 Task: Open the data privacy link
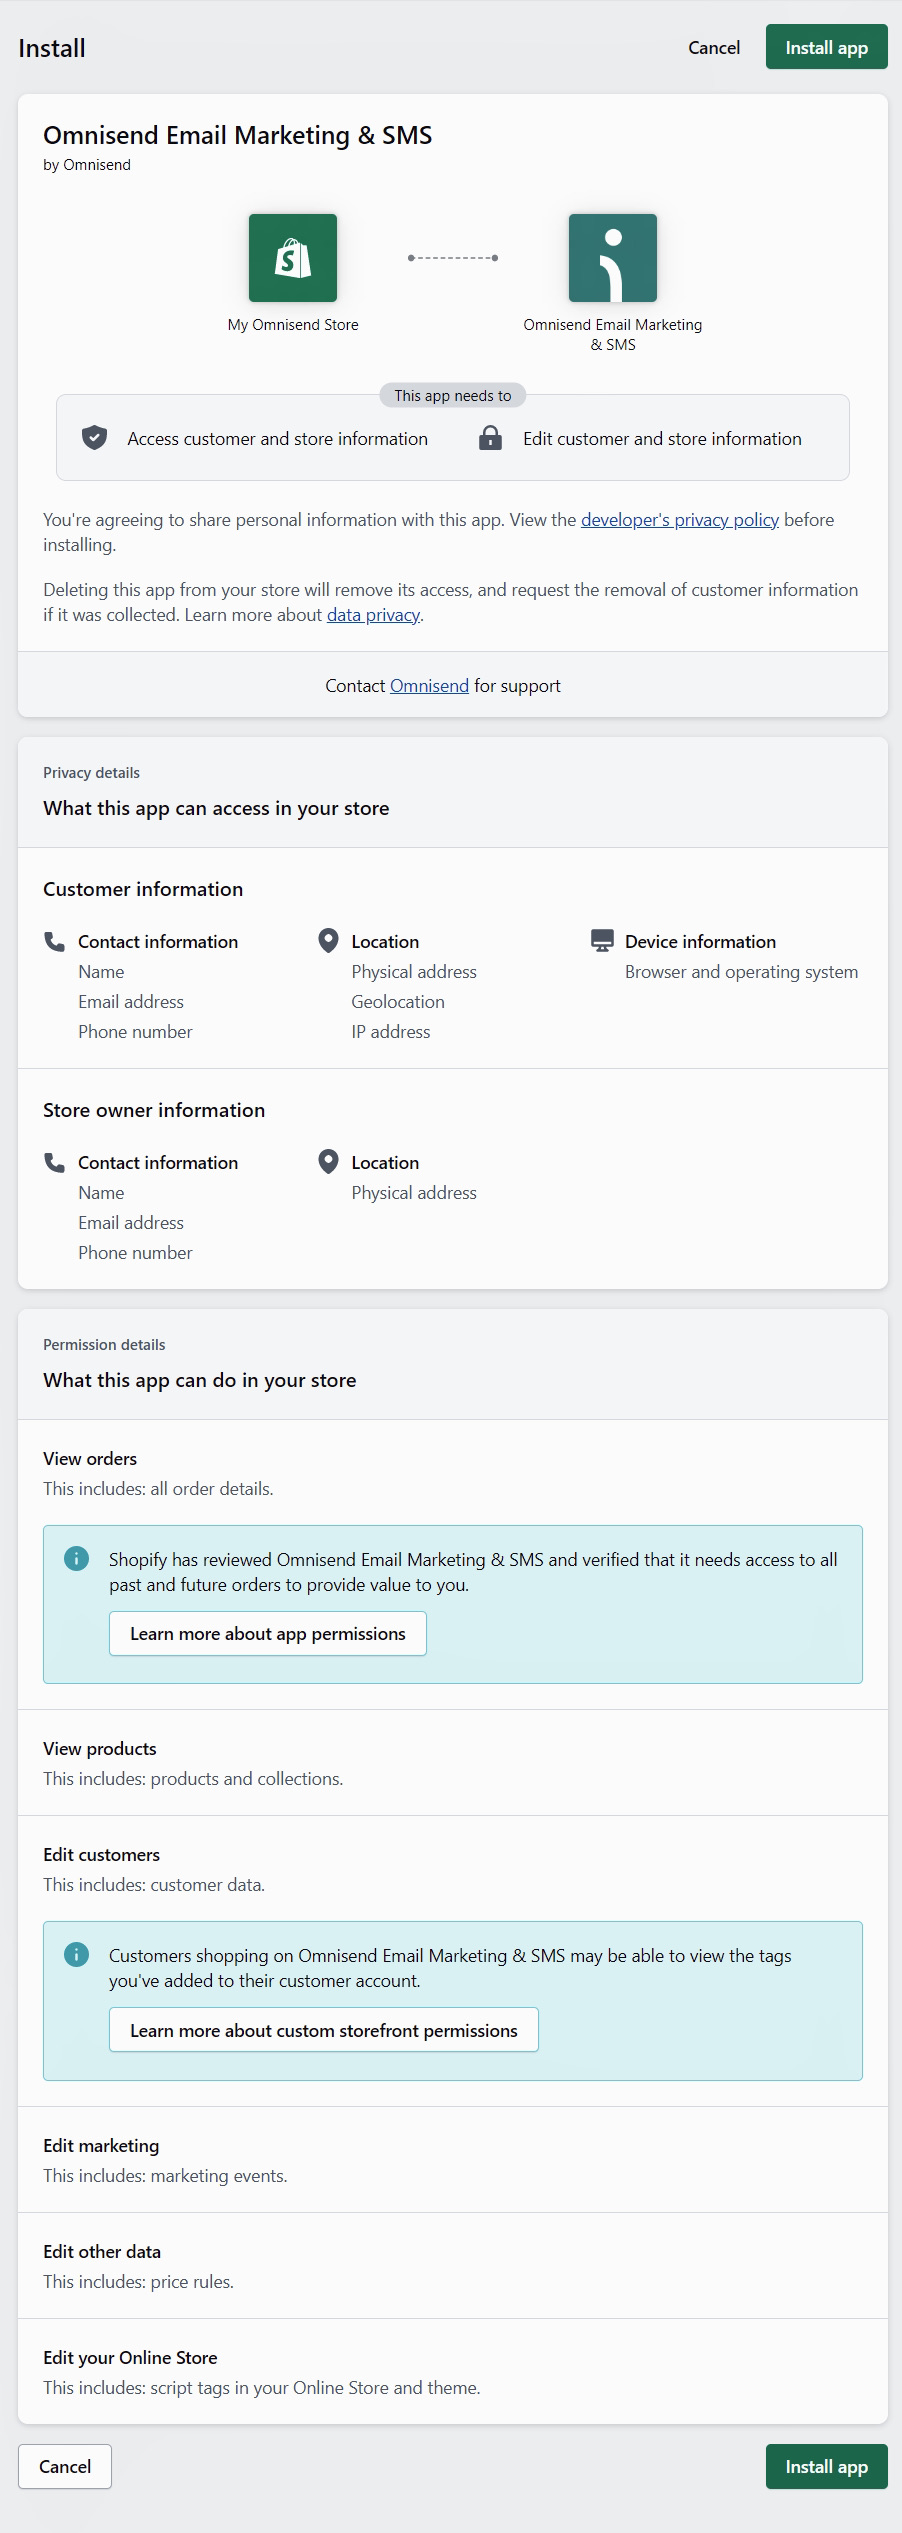click(373, 614)
